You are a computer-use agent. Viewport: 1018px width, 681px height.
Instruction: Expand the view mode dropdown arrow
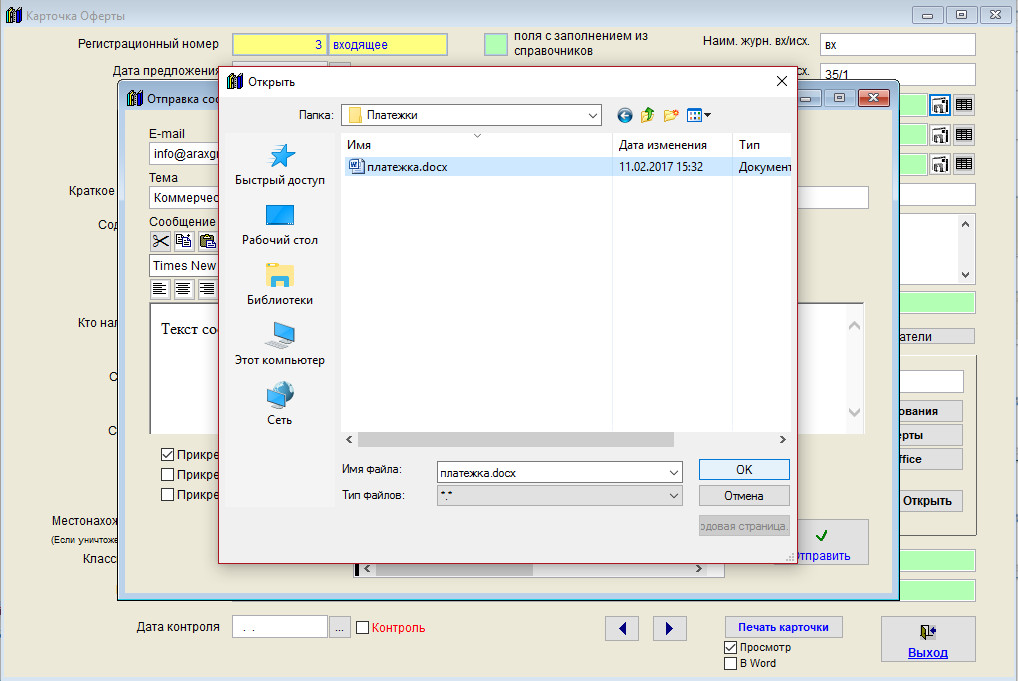pos(708,116)
